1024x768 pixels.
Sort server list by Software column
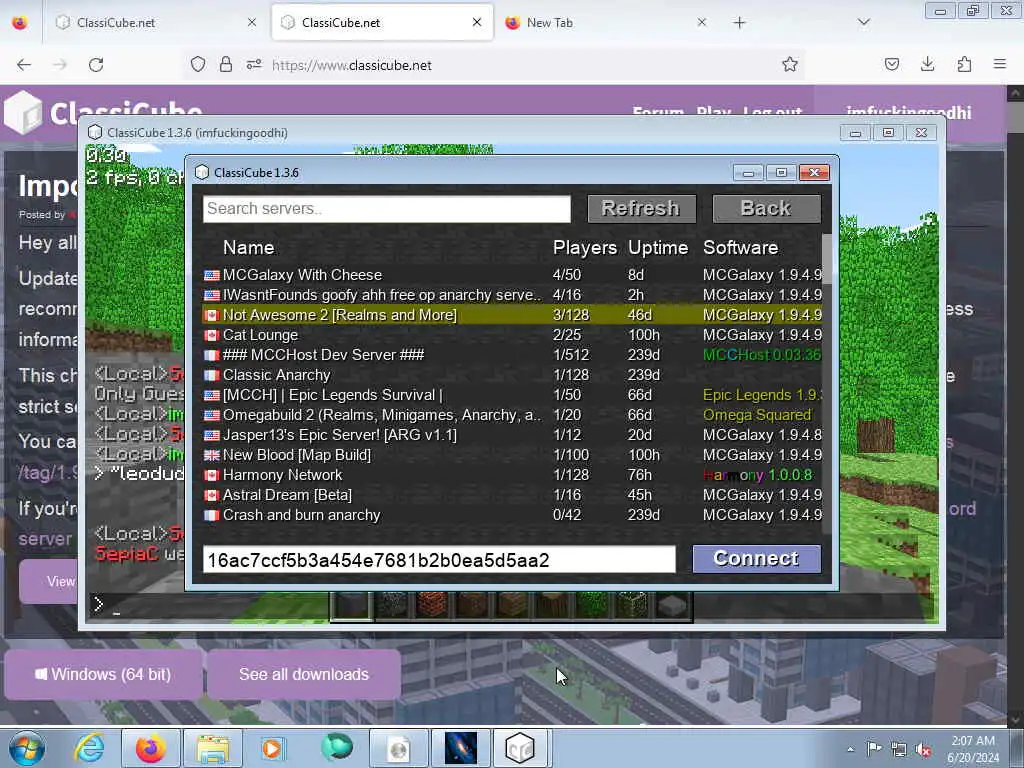741,248
